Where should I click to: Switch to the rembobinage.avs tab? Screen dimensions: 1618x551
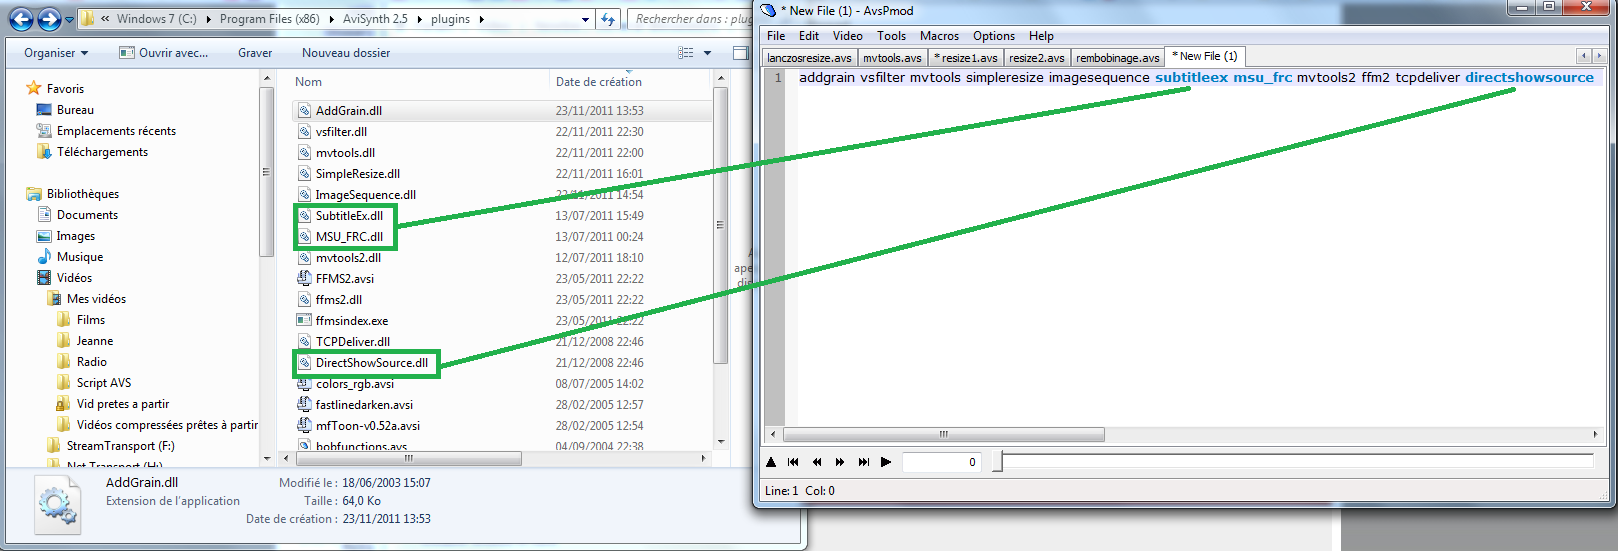(1118, 58)
